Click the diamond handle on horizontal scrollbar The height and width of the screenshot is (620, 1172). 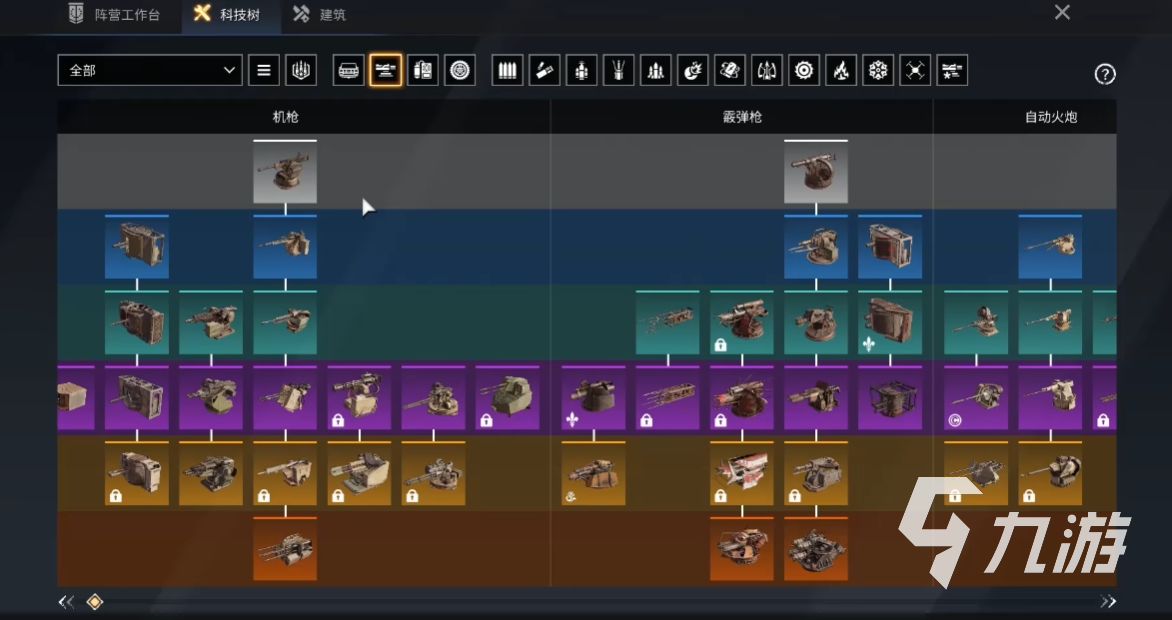pos(95,601)
